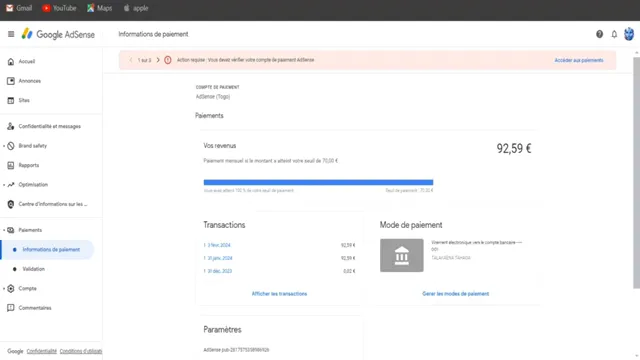
Task: Open the account profile avatar
Action: click(x=629, y=34)
